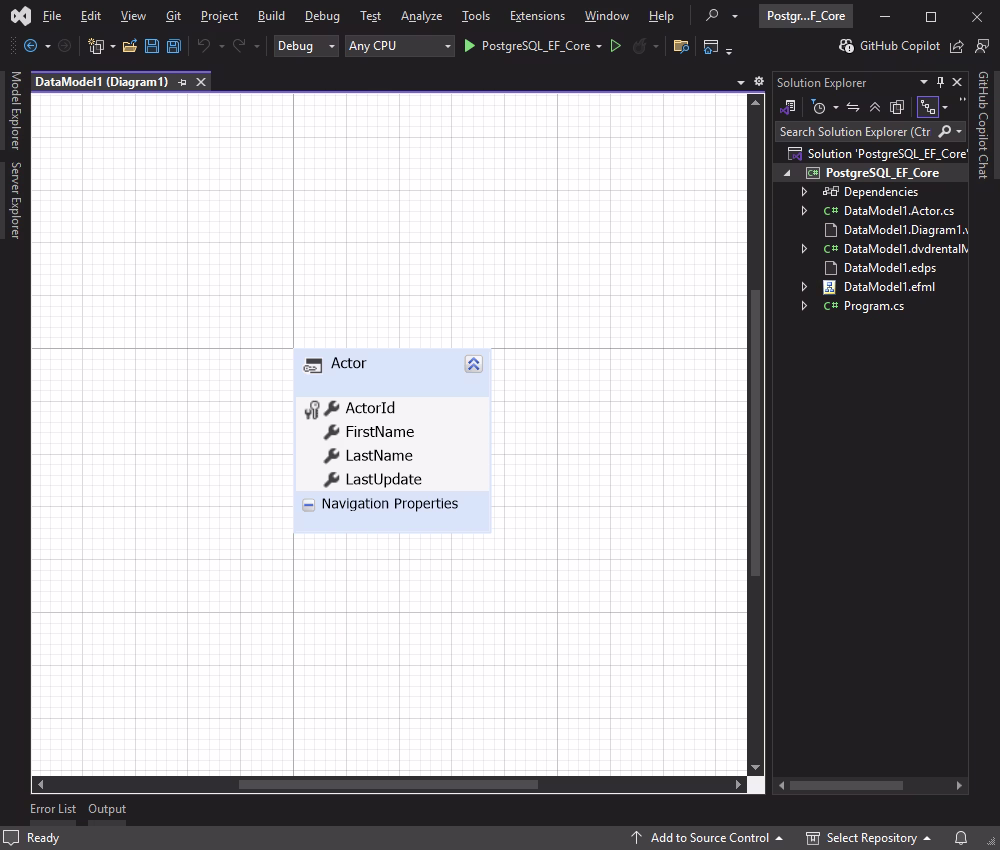Click Sync with Active Document icon

click(852, 107)
